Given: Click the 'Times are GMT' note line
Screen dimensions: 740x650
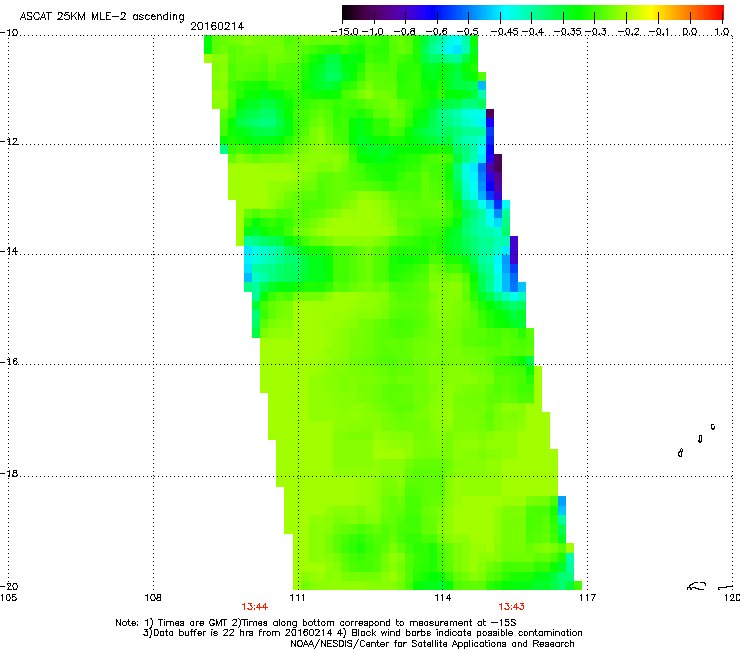Looking at the screenshot, I should pyautogui.click(x=316, y=623).
